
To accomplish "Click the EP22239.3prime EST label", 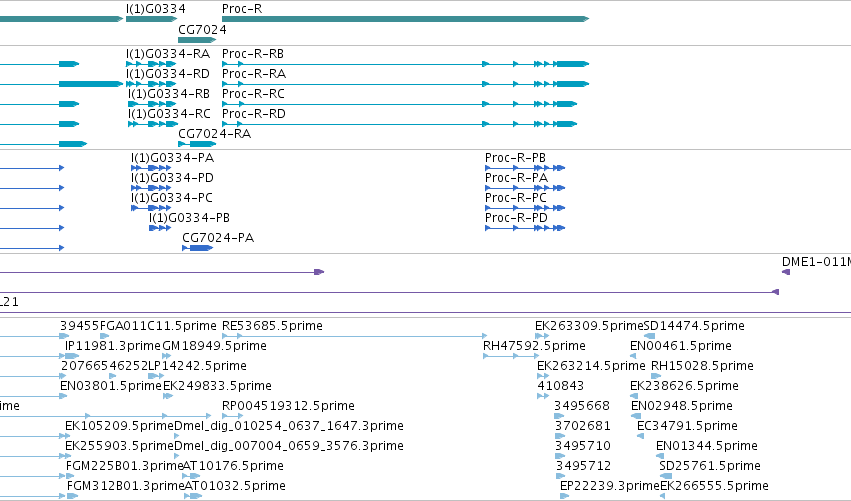I will (x=610, y=486).
